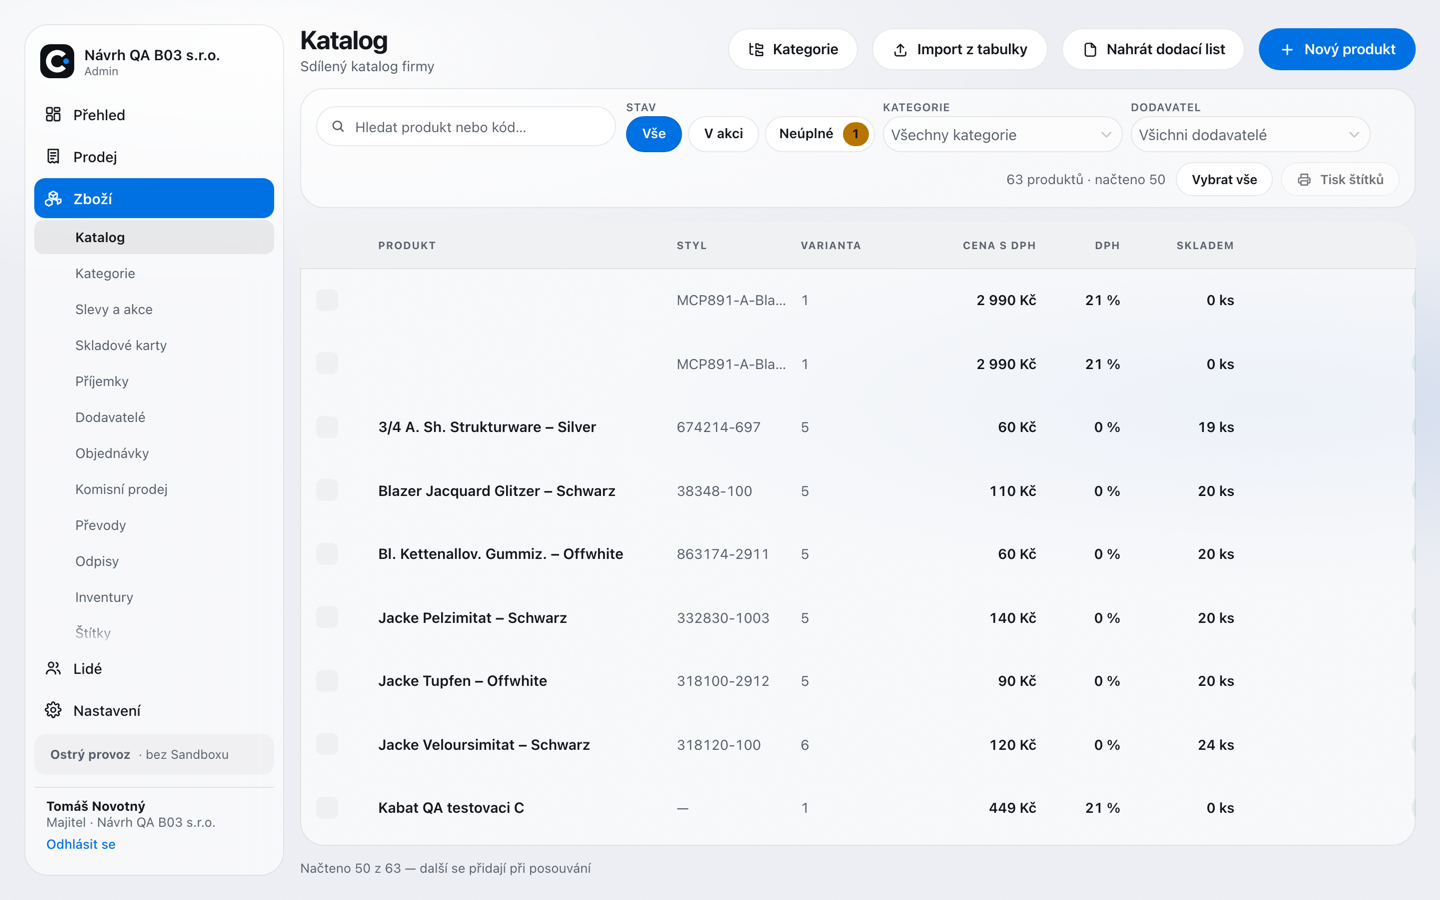The height and width of the screenshot is (900, 1440).
Task: Click the upload icon on Import z tabulky
Action: click(900, 49)
